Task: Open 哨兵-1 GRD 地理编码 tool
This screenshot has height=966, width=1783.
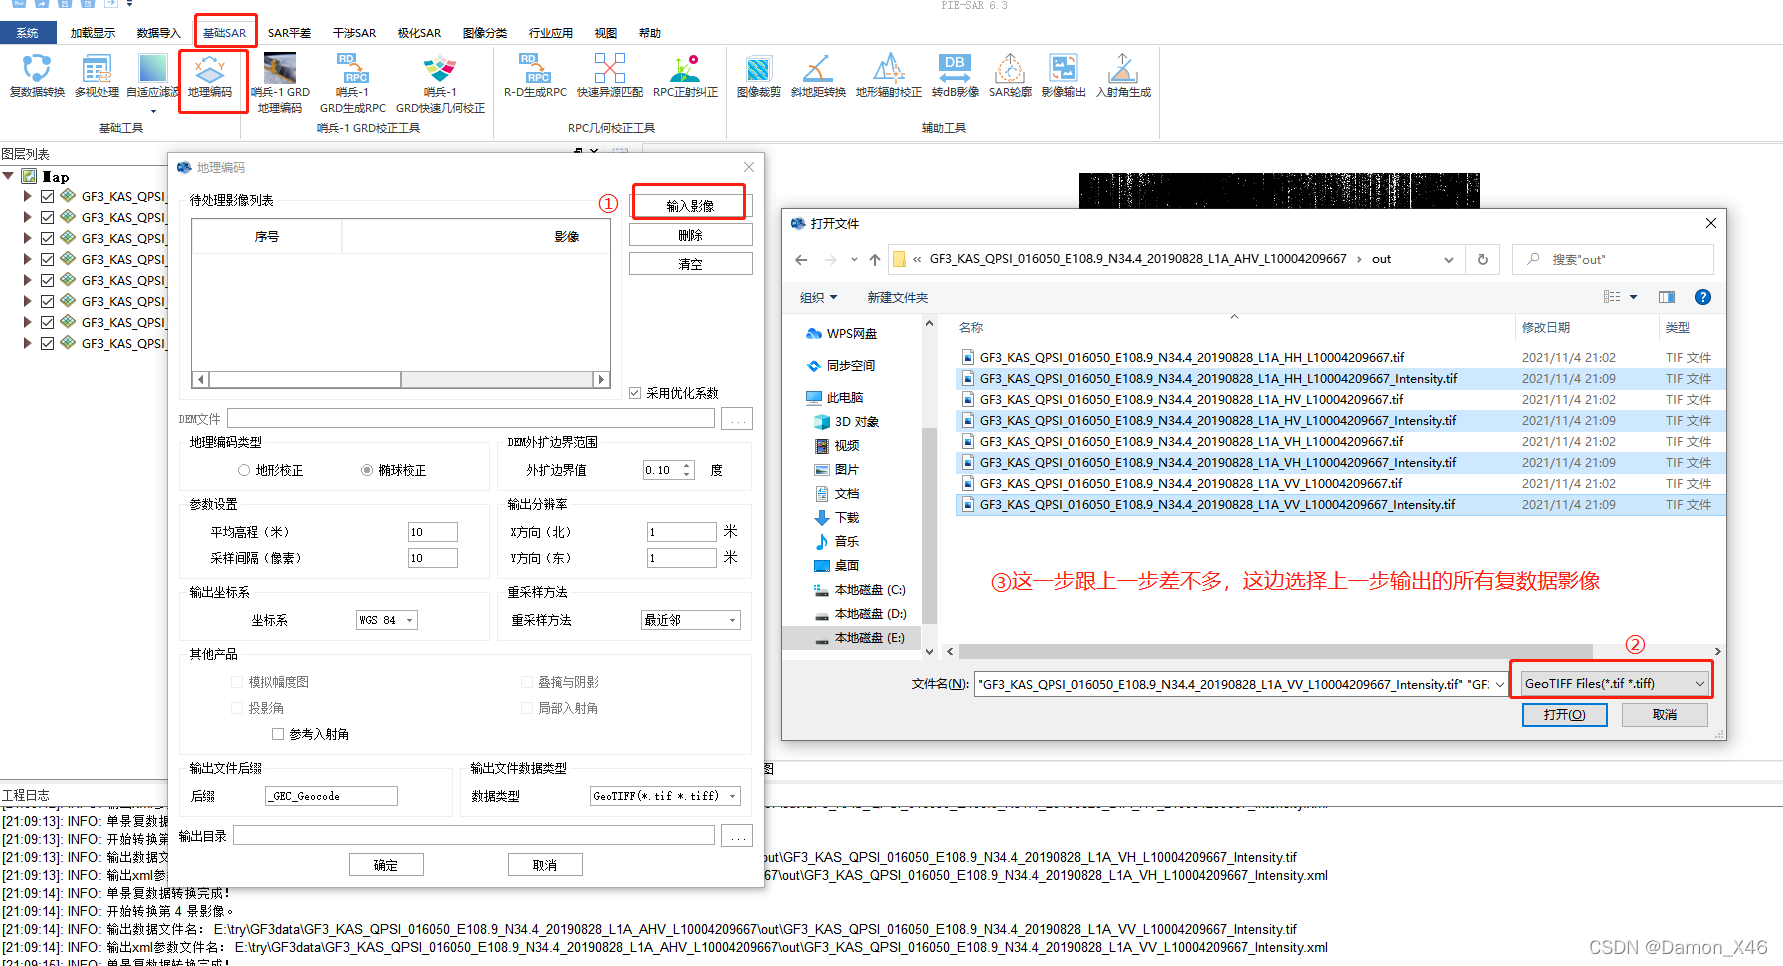Action: (280, 83)
